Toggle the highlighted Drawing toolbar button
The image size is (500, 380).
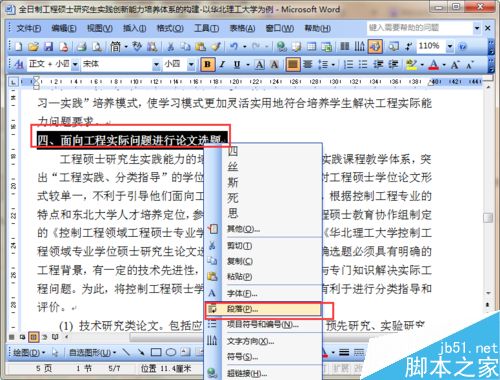point(375,47)
